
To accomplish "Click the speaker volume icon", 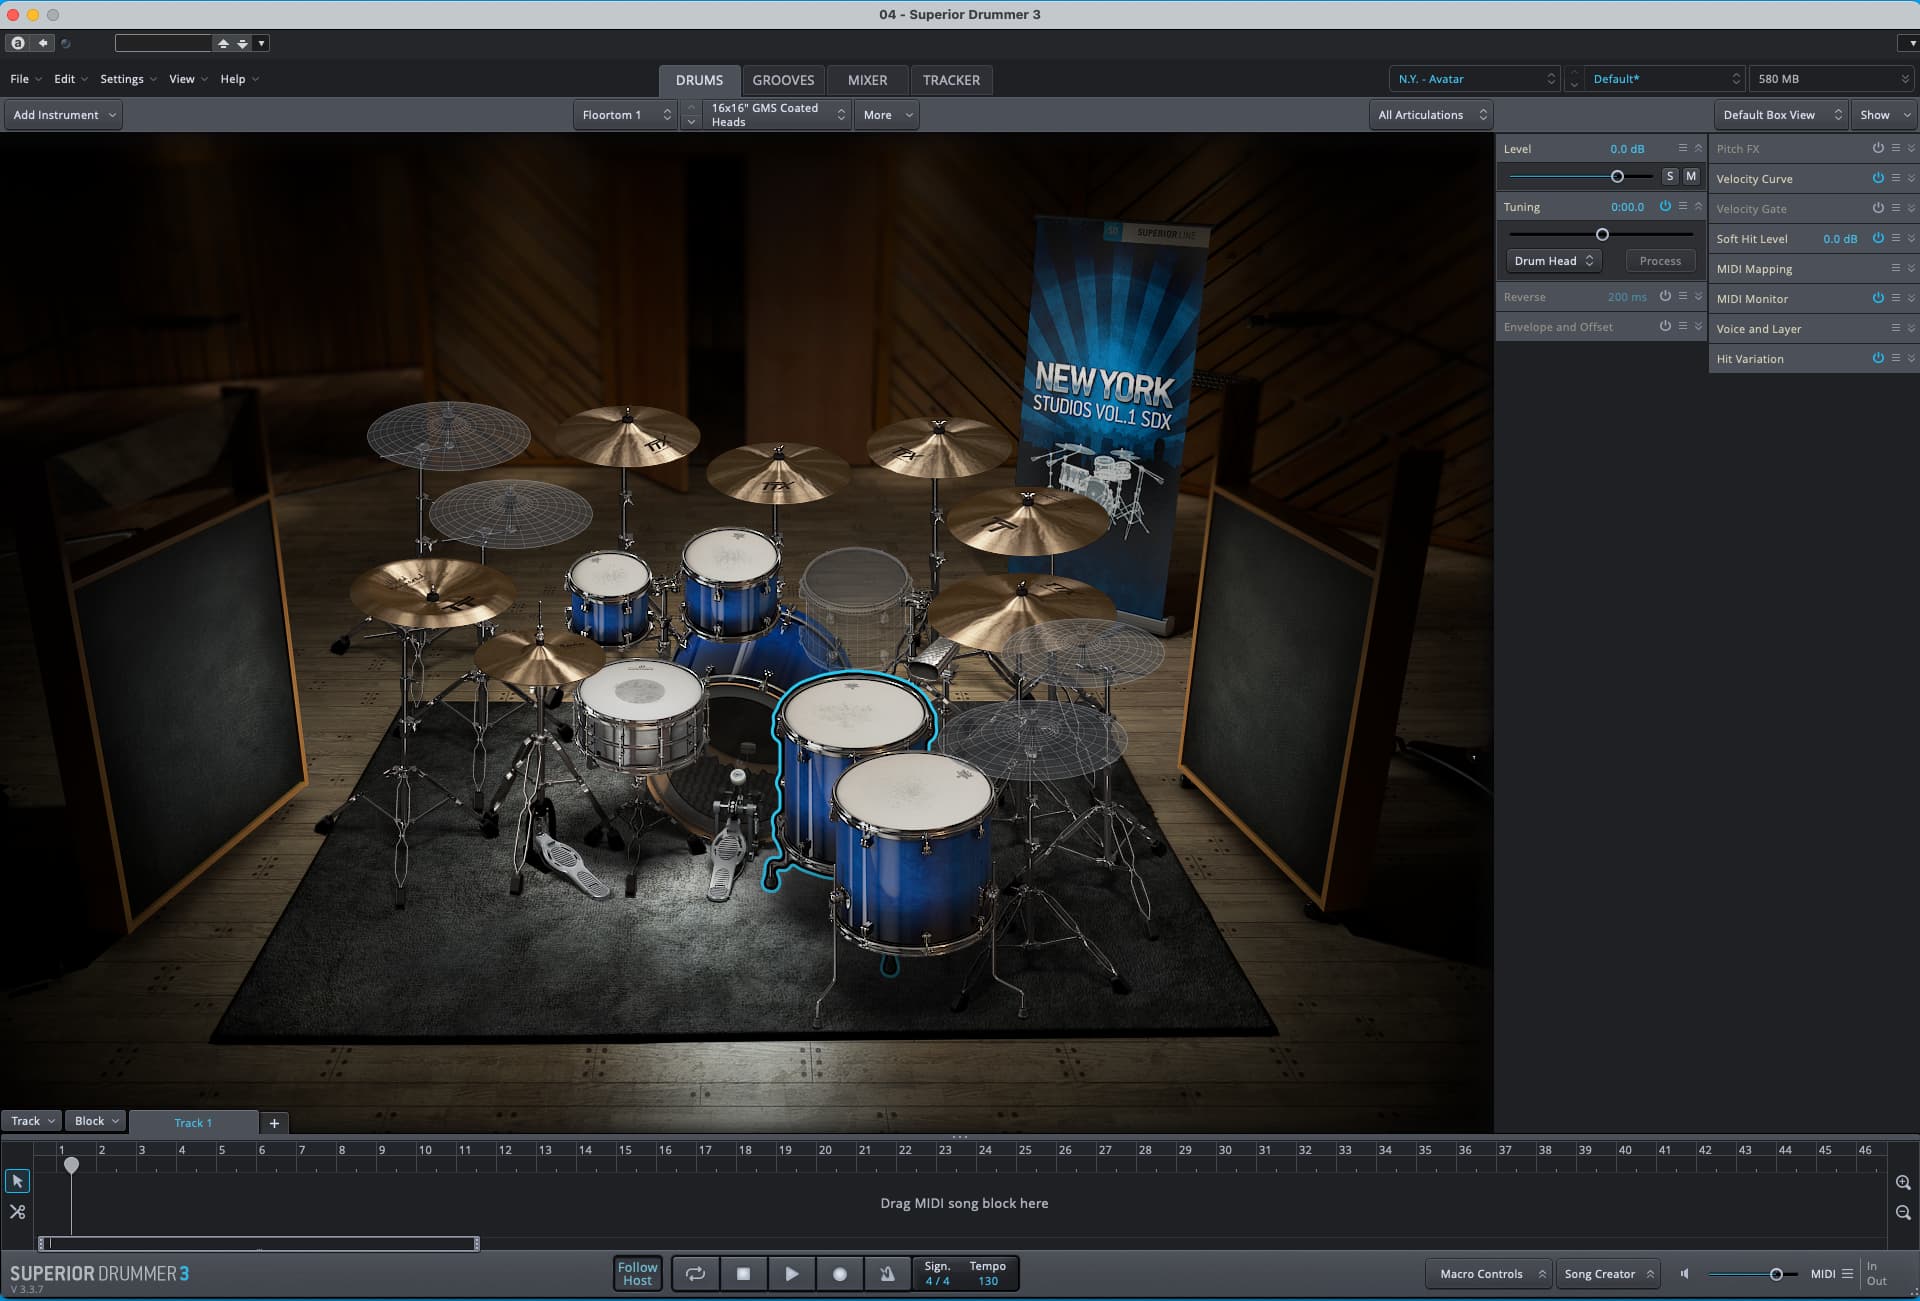I will (1685, 1273).
